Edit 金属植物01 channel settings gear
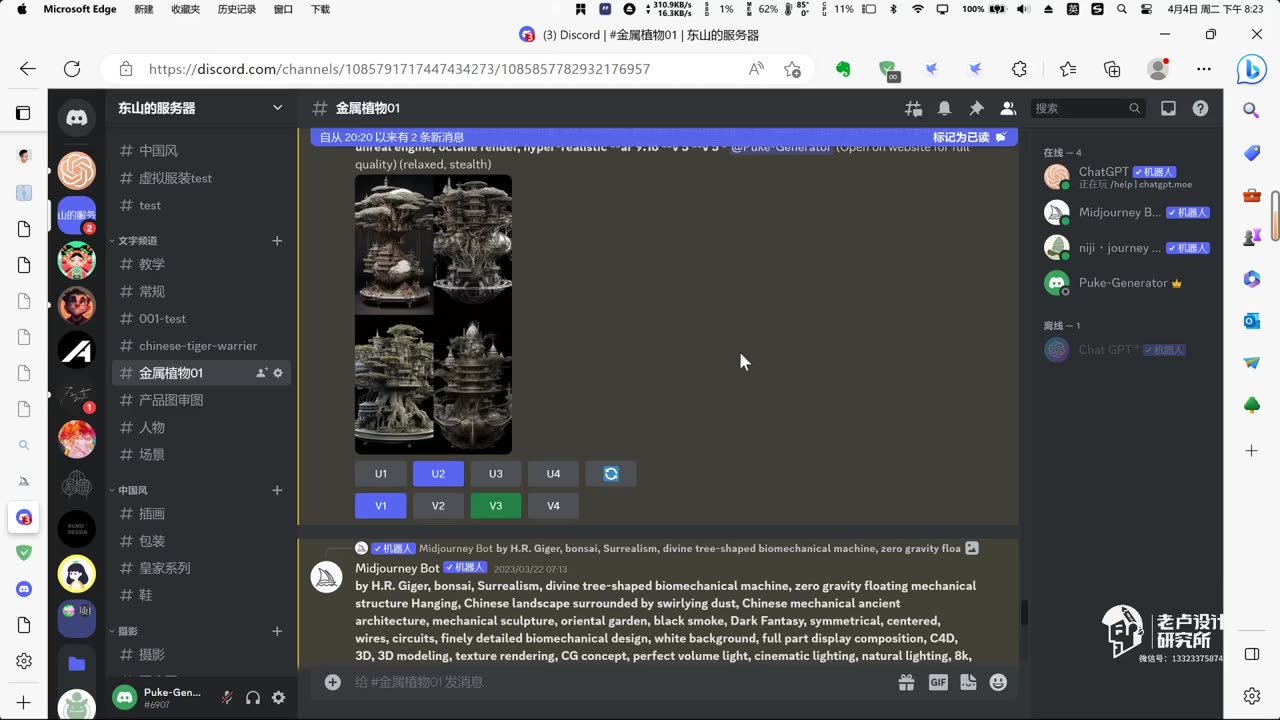 point(278,373)
